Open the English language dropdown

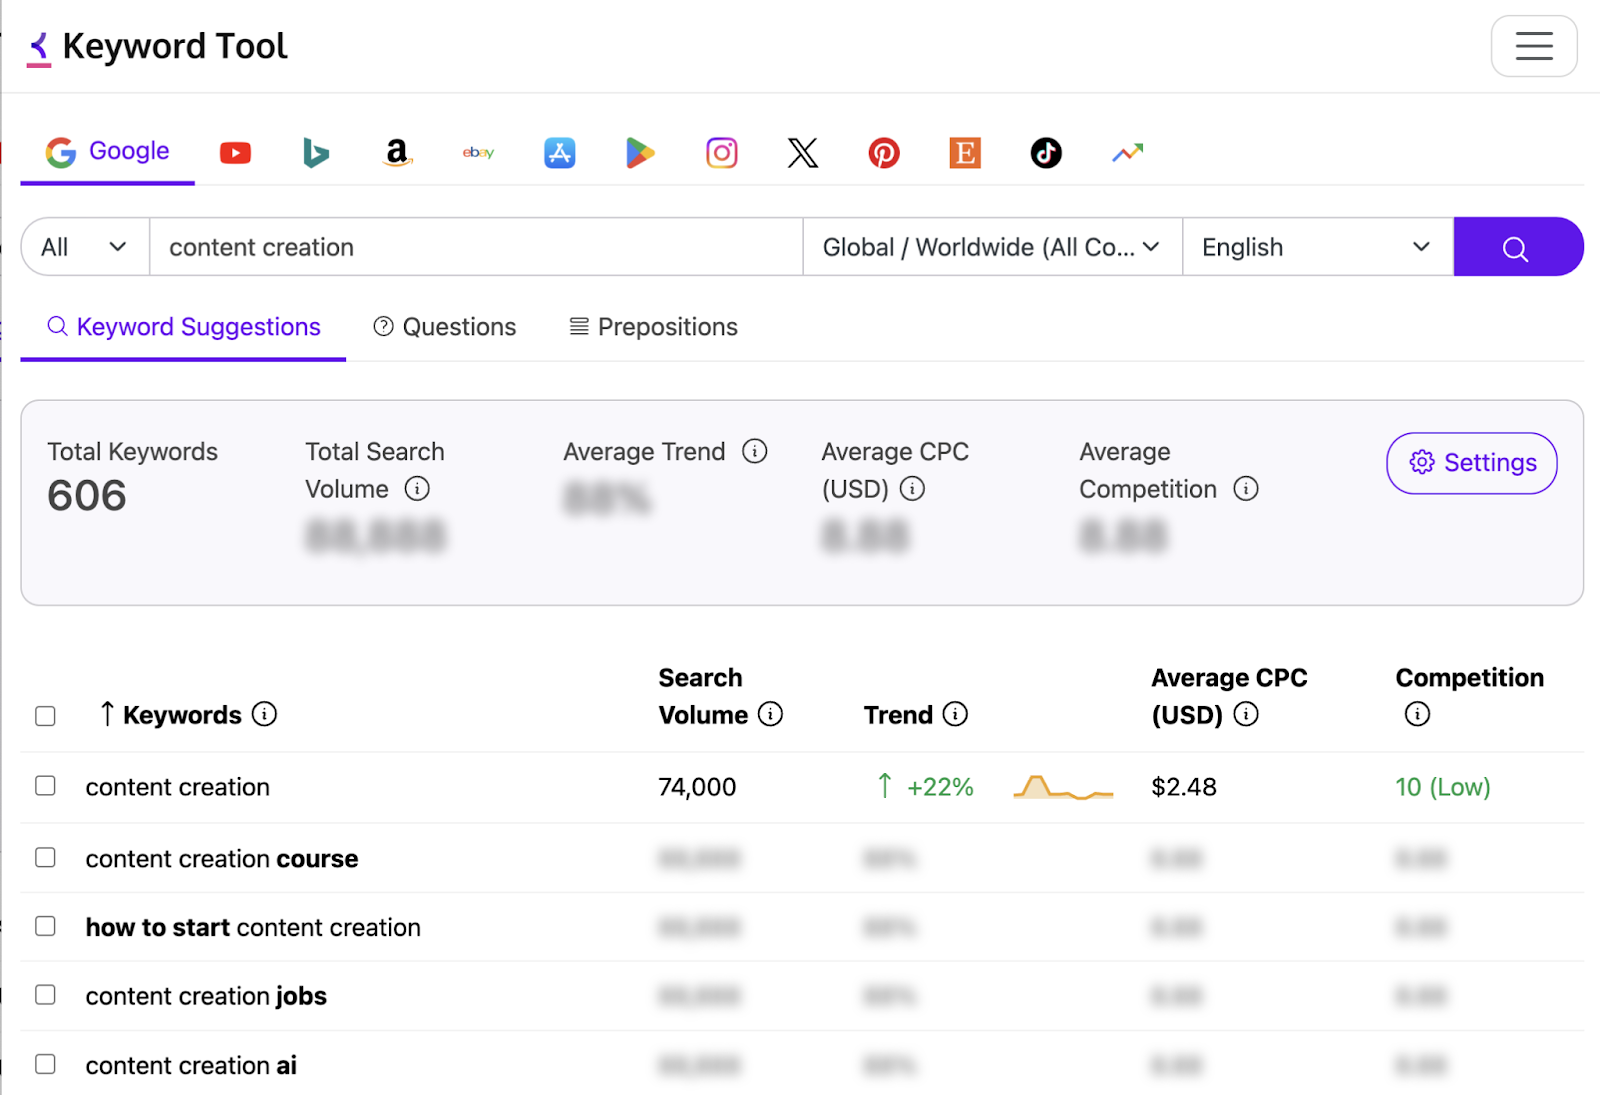tap(1317, 247)
